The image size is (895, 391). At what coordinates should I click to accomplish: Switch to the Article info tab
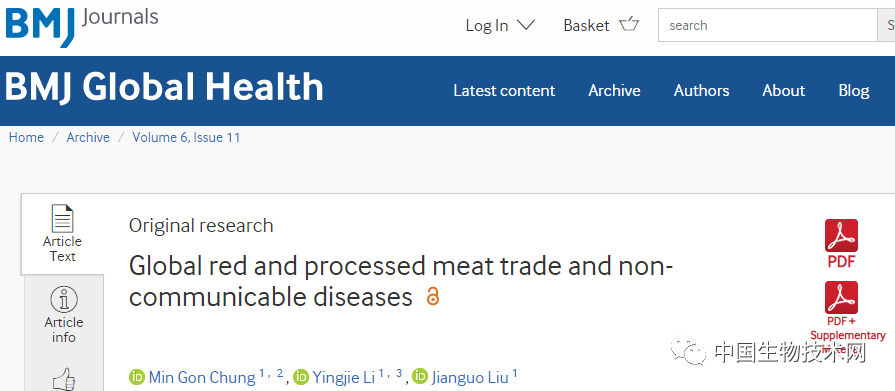63,316
